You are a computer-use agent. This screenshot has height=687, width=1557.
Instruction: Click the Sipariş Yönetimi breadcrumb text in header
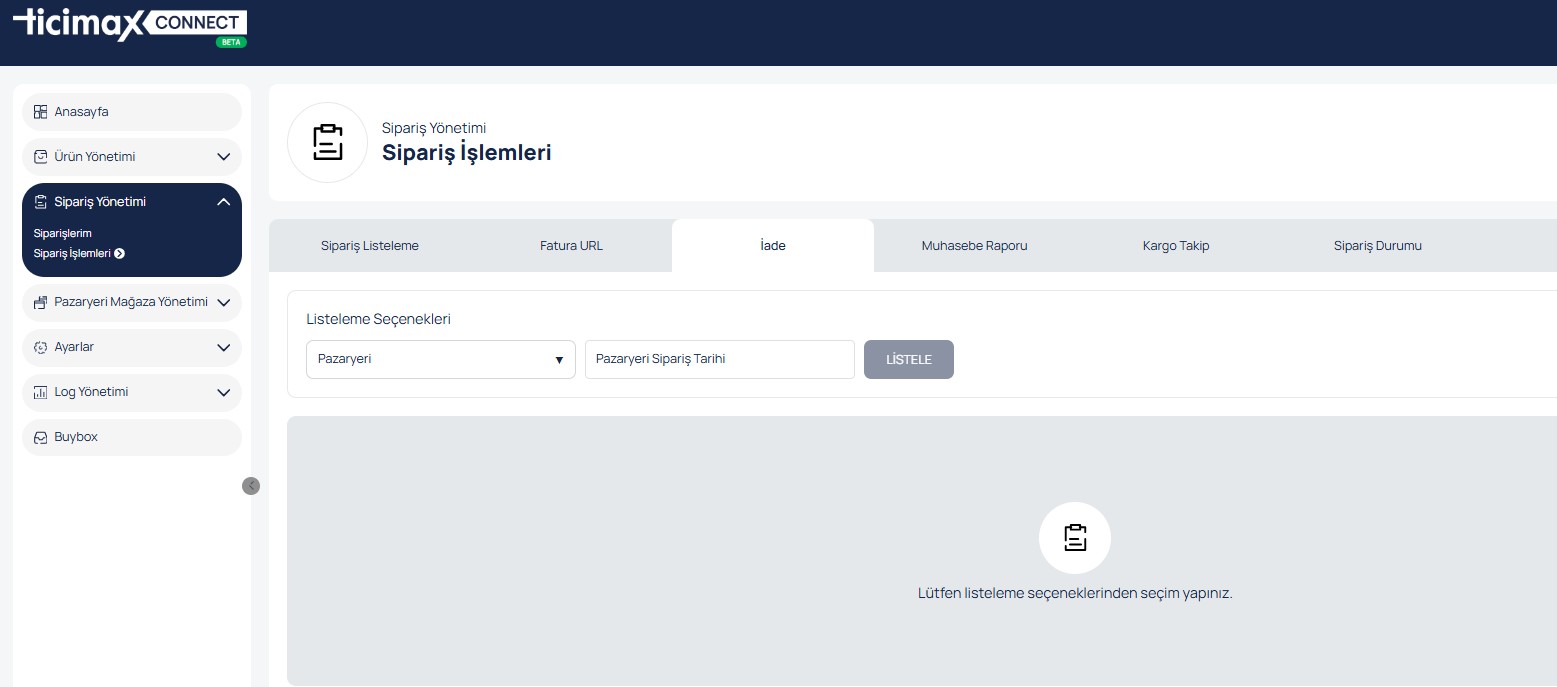click(434, 128)
